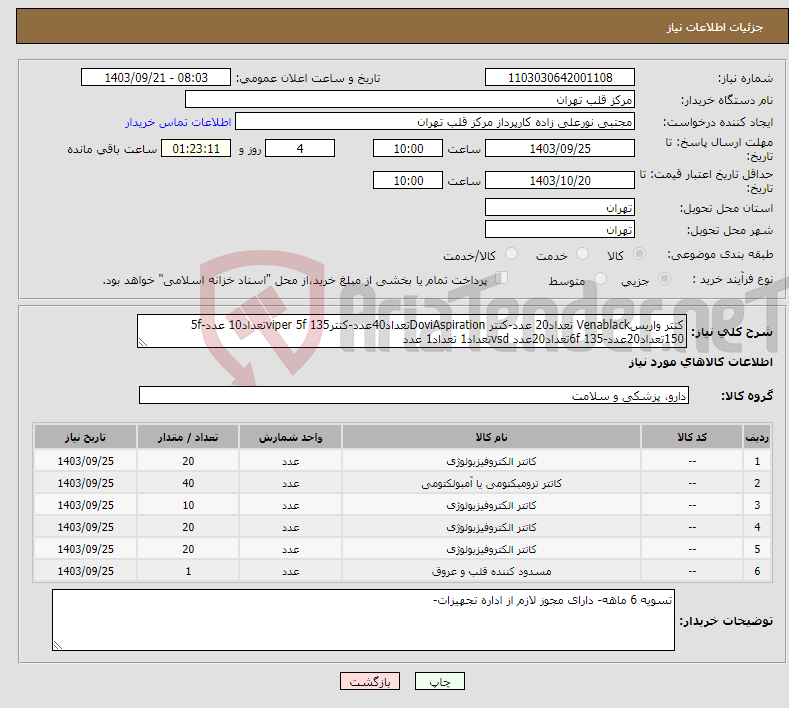Select the جزیی purchase type radio
Screen dimensions: 789x708
[x=664, y=278]
